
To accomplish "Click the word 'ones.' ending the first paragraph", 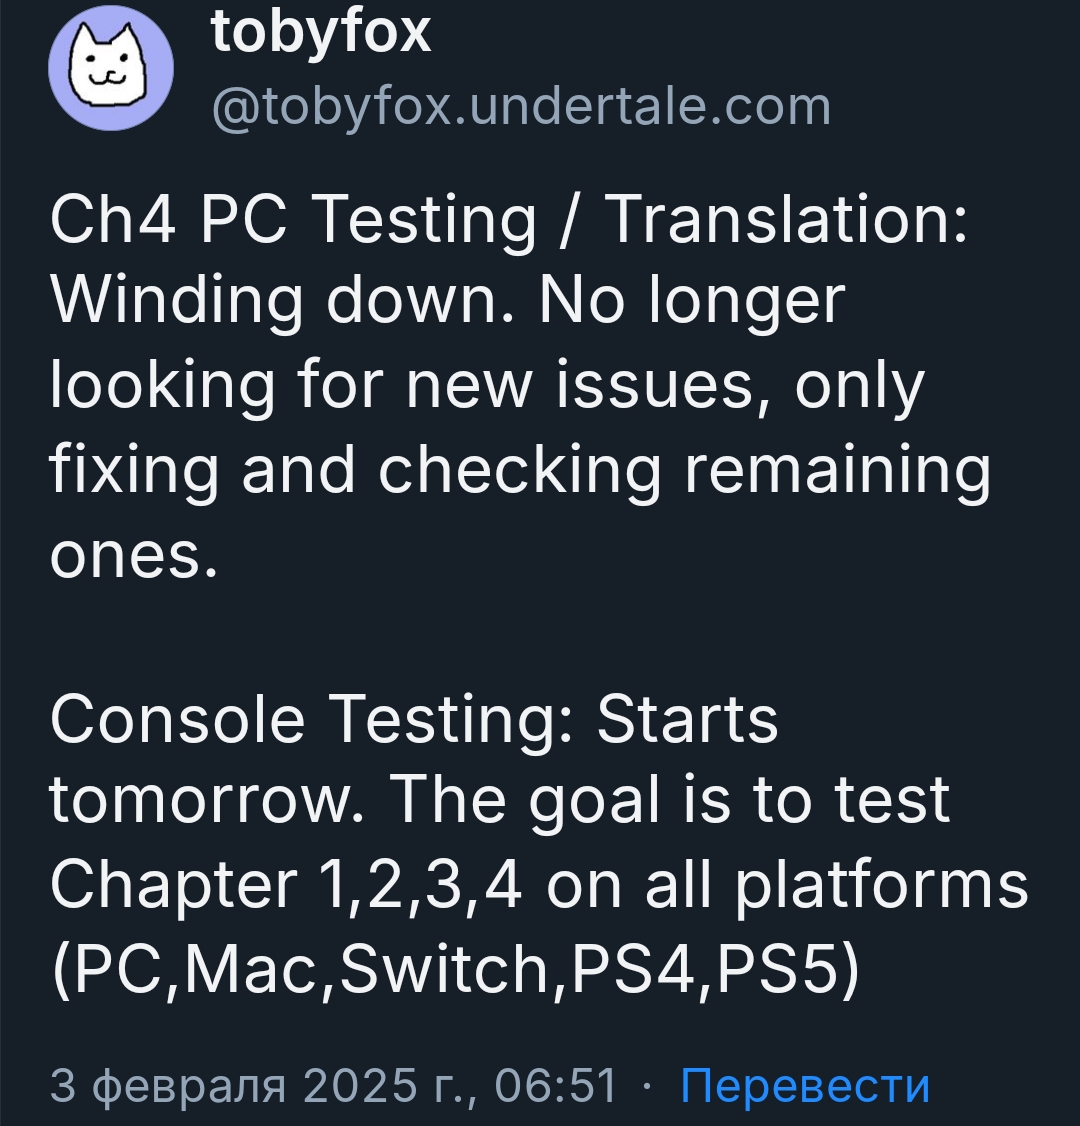I will [134, 557].
